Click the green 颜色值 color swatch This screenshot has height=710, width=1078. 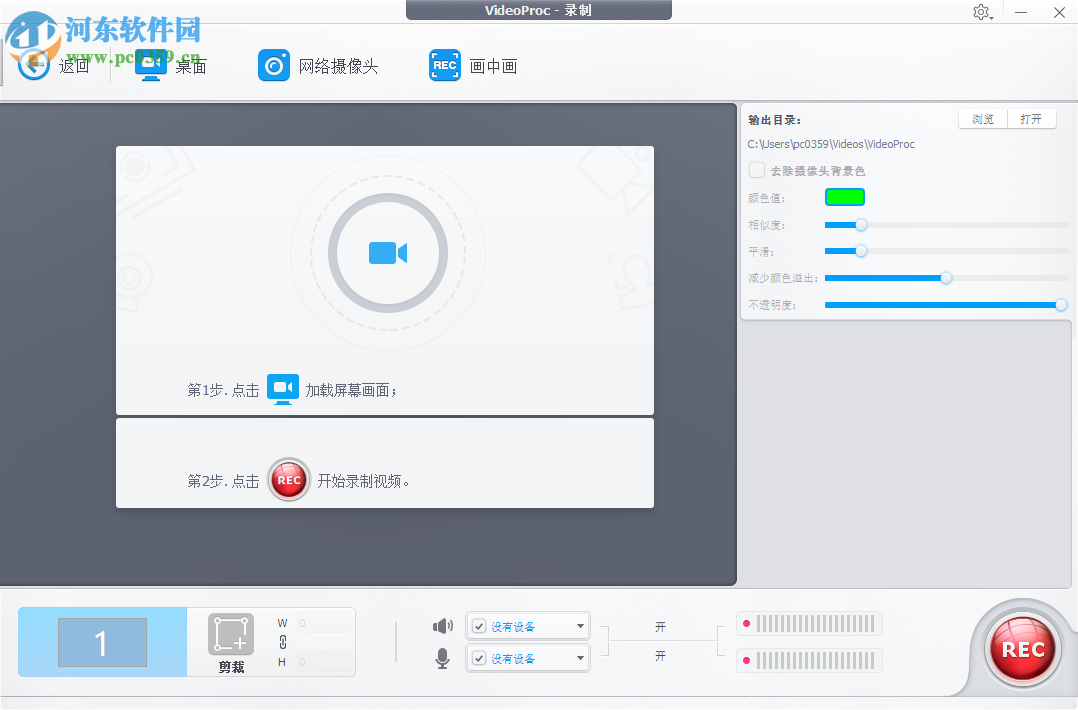[x=844, y=196]
